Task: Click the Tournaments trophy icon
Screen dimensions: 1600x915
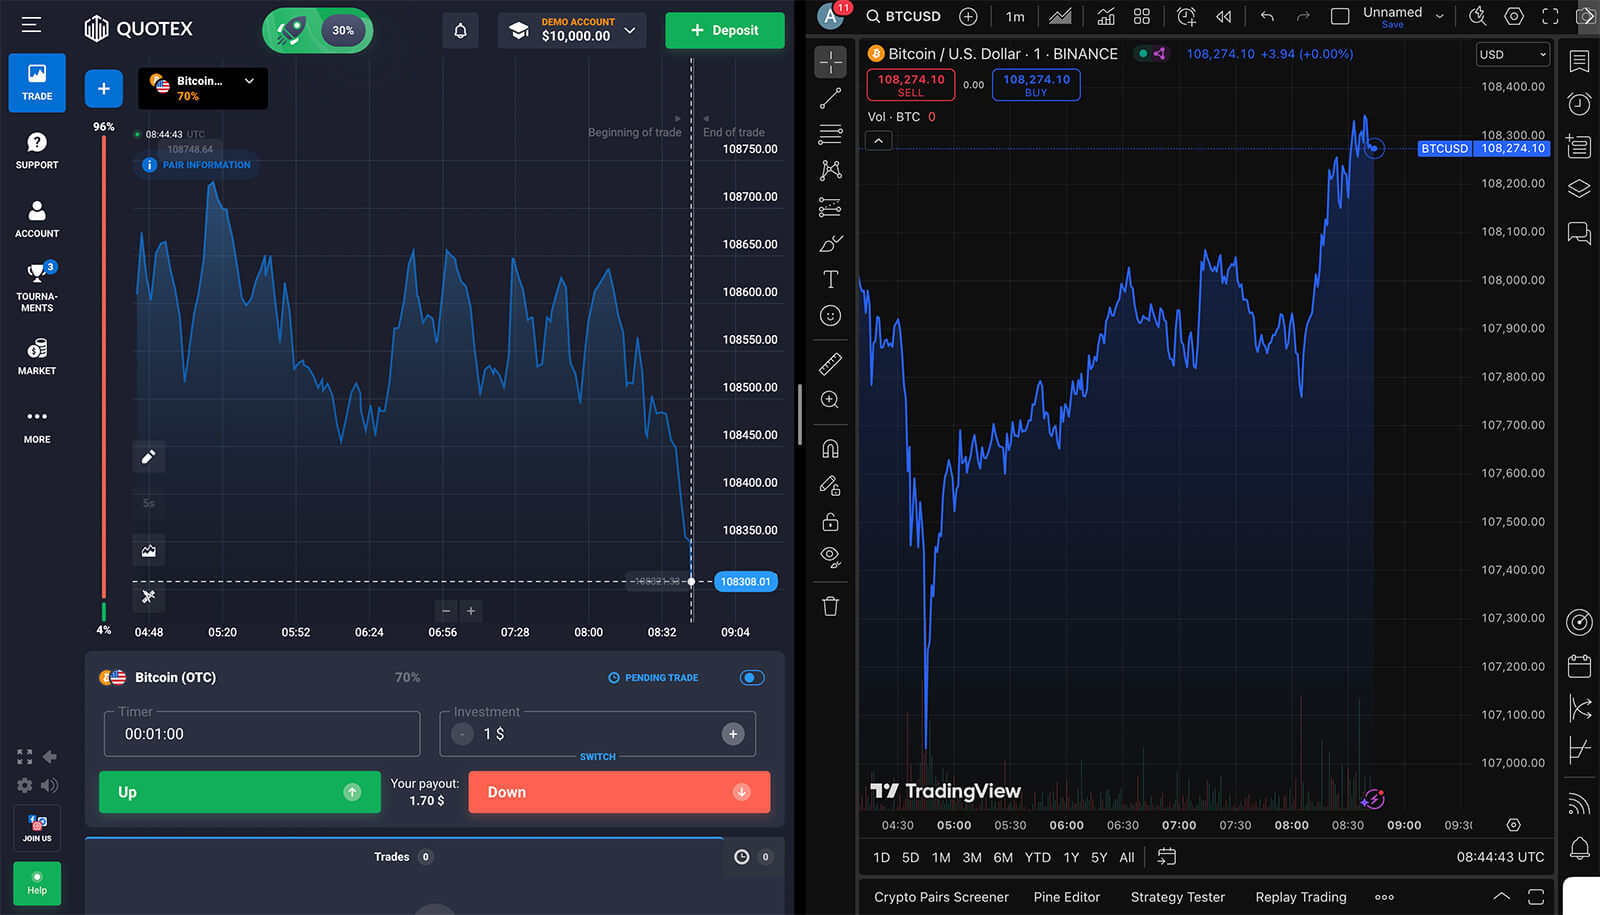Action: pos(37,273)
